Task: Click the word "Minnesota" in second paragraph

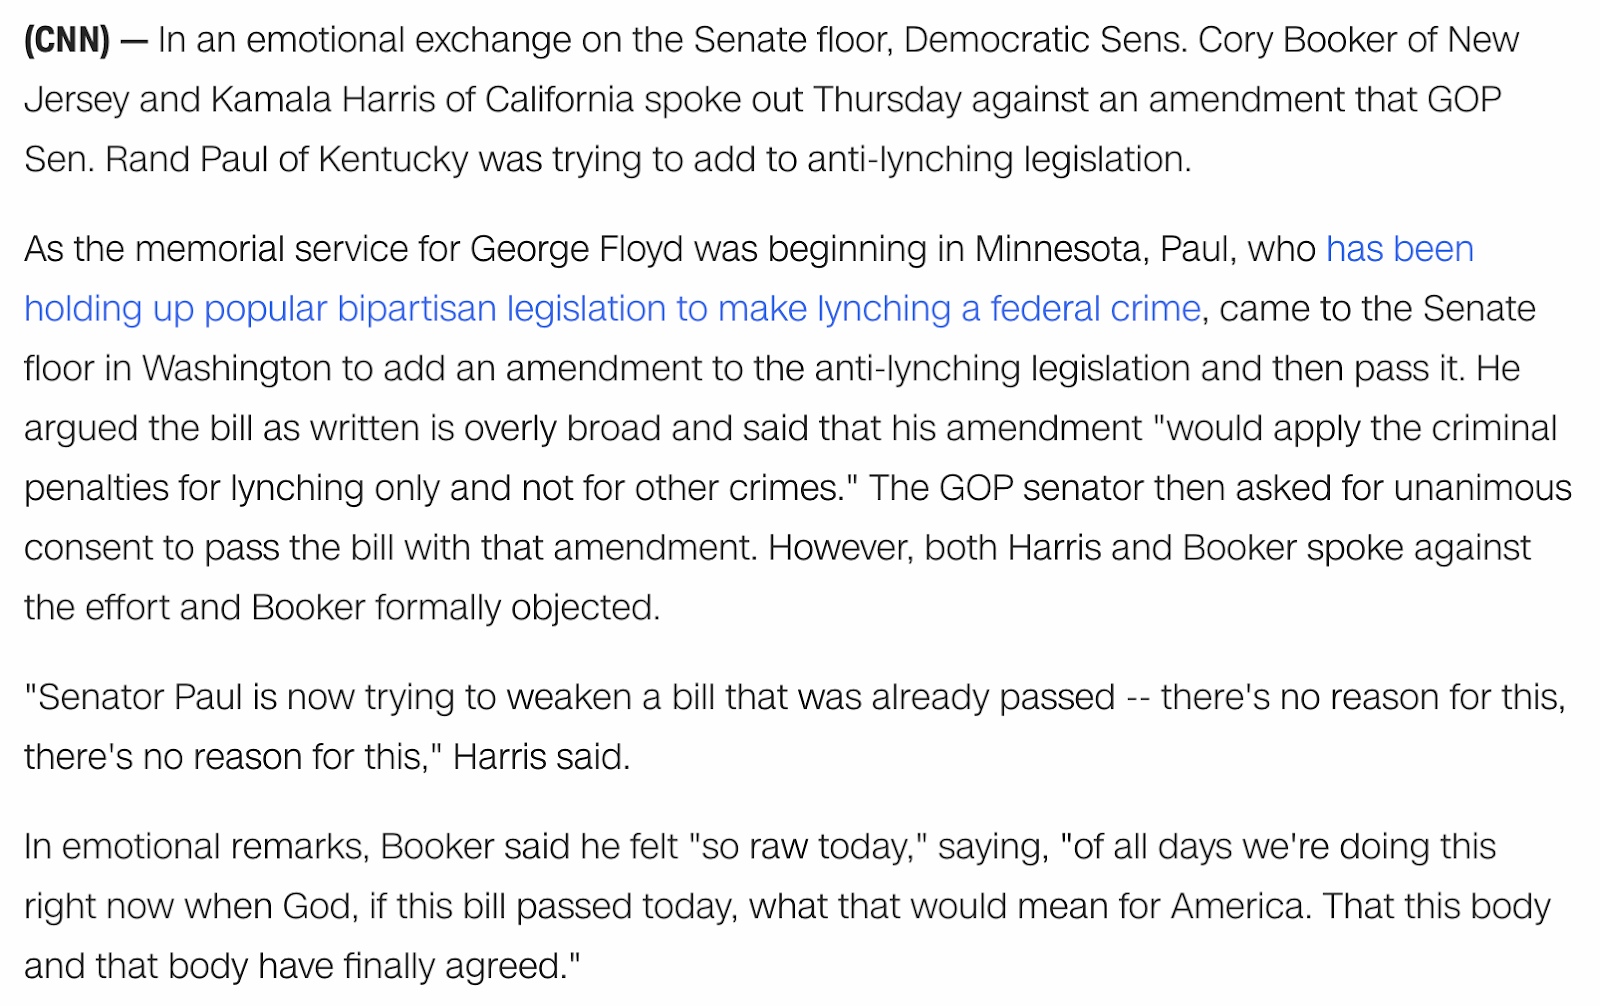Action: pos(1059,249)
